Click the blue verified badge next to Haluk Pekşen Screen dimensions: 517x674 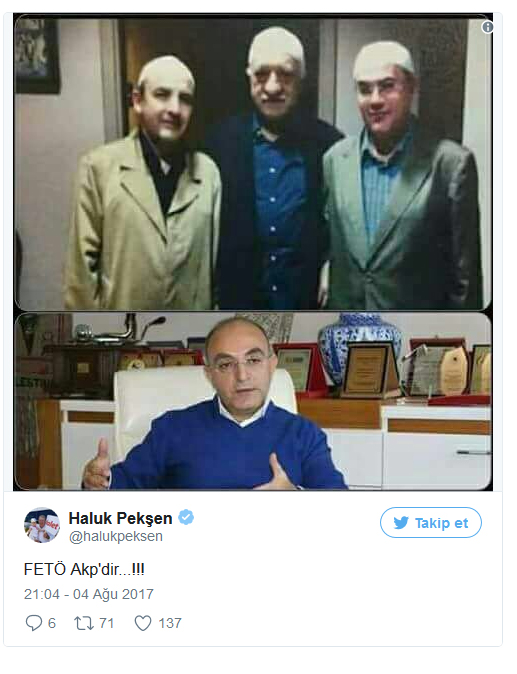coord(186,517)
